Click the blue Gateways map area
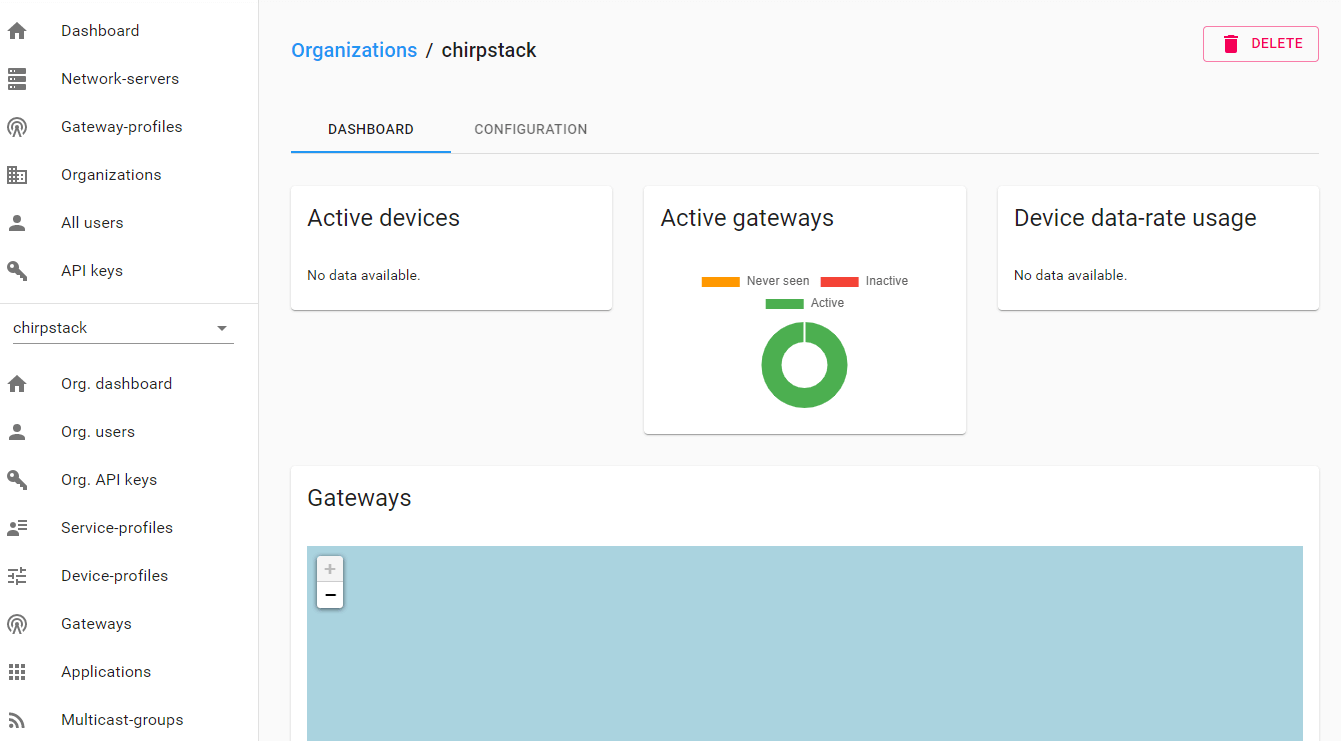Screen dimensions: 1341x741 click(x=805, y=644)
